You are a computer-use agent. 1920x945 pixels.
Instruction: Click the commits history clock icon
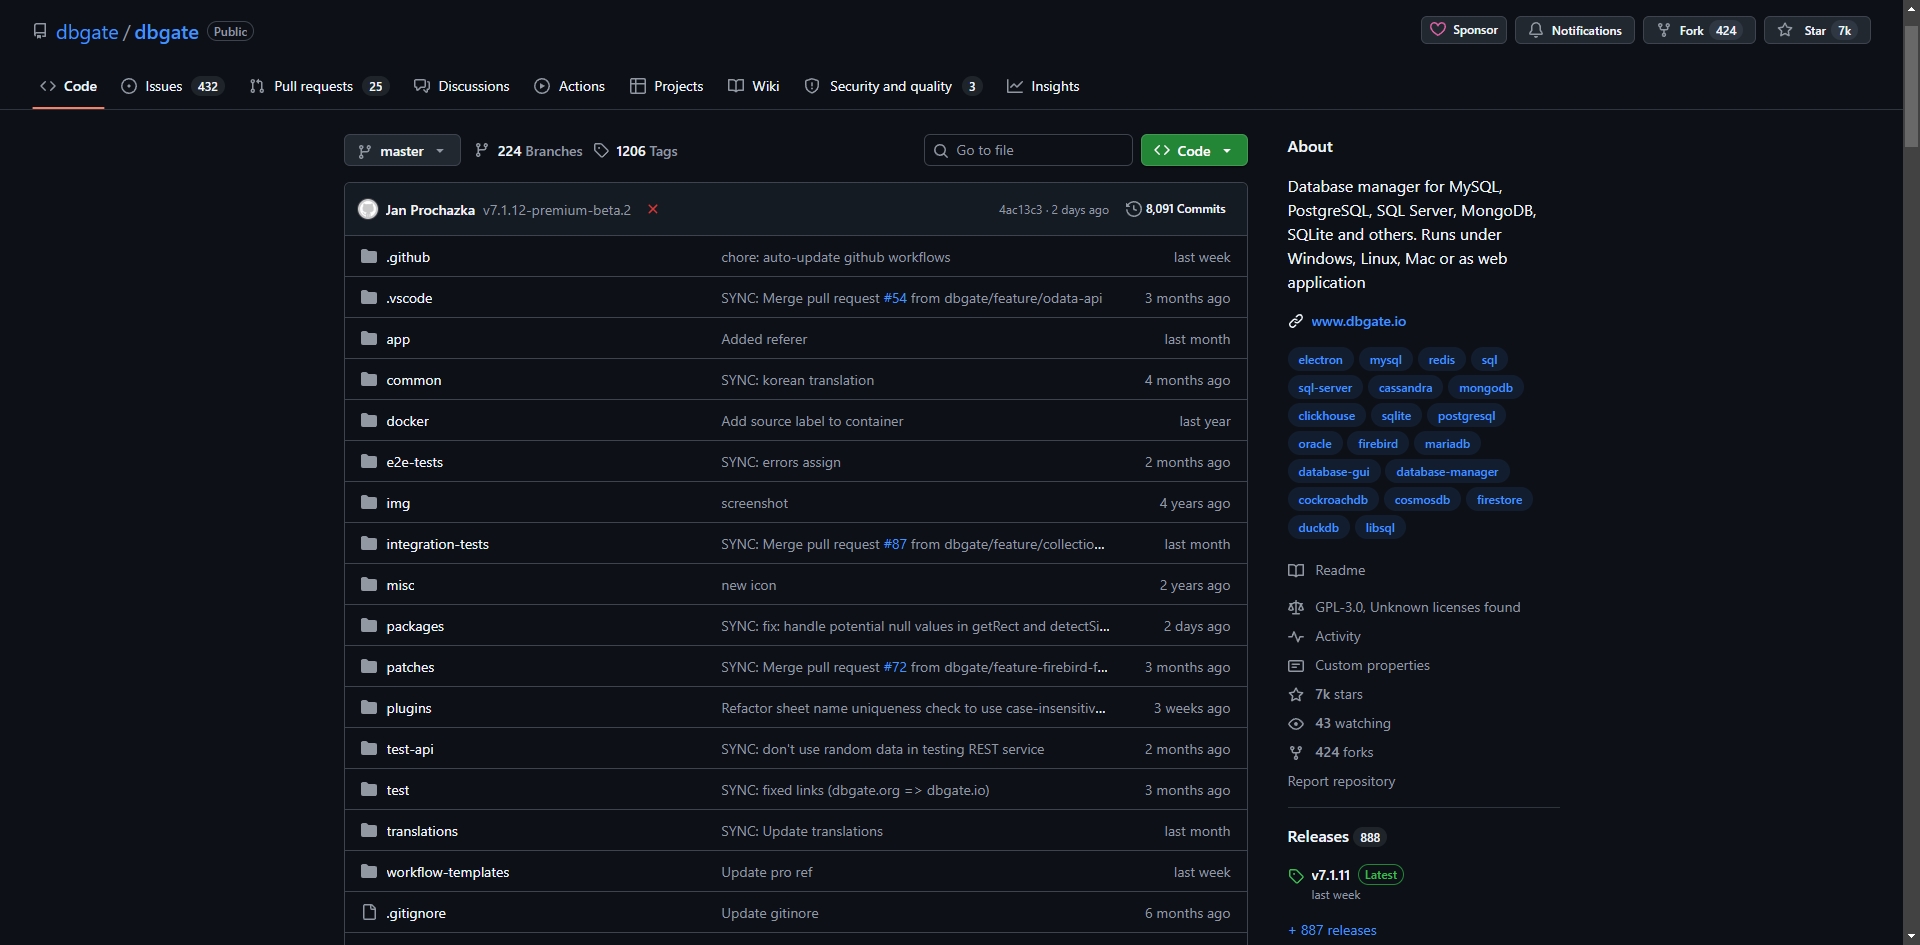[x=1133, y=209]
